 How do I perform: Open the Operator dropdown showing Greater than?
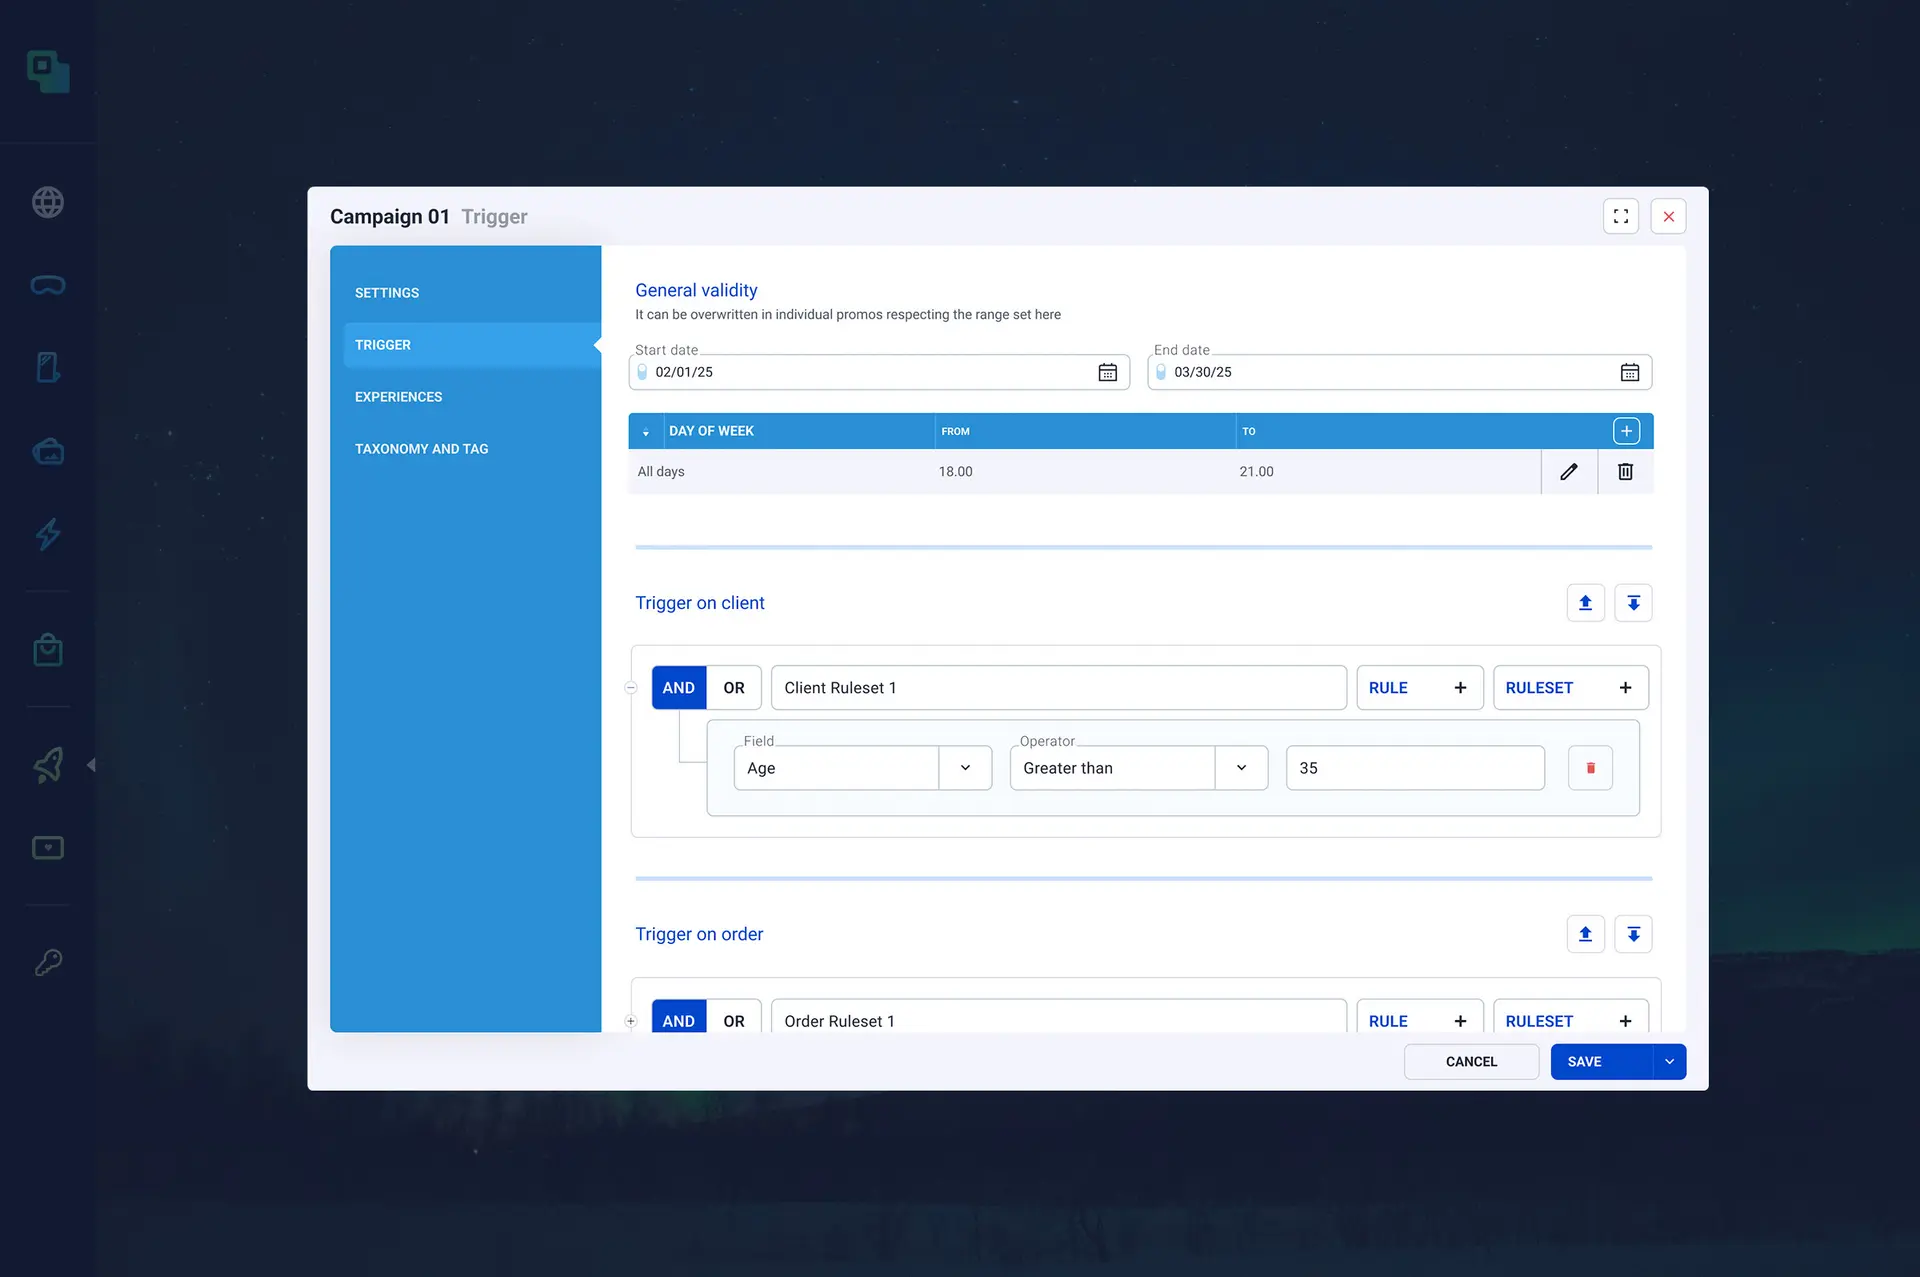pyautogui.click(x=1240, y=768)
